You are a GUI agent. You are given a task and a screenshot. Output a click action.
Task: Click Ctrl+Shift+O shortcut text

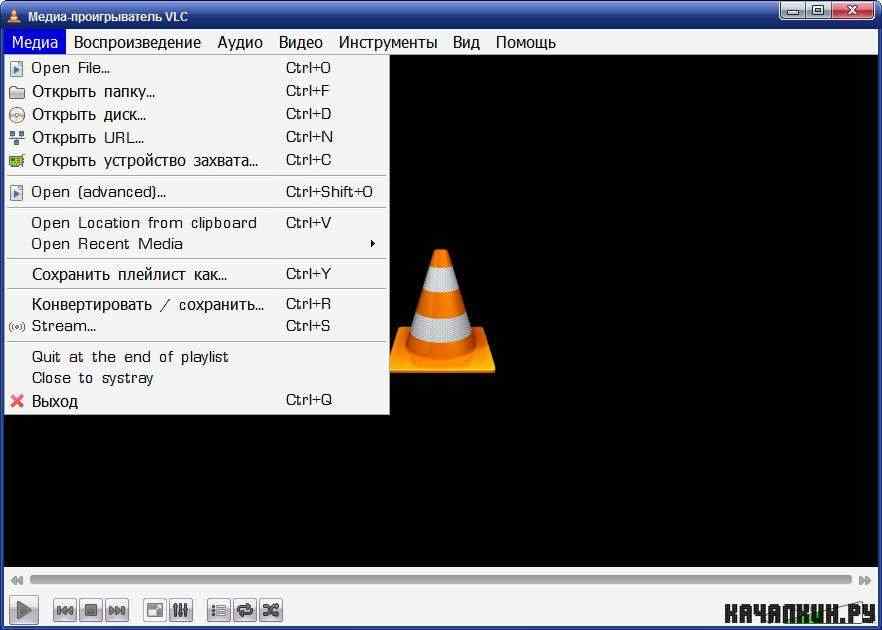click(329, 192)
